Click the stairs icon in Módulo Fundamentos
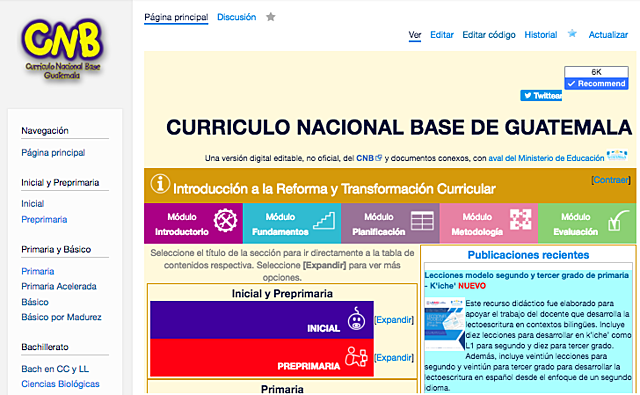The height and width of the screenshot is (395, 640). (x=324, y=220)
